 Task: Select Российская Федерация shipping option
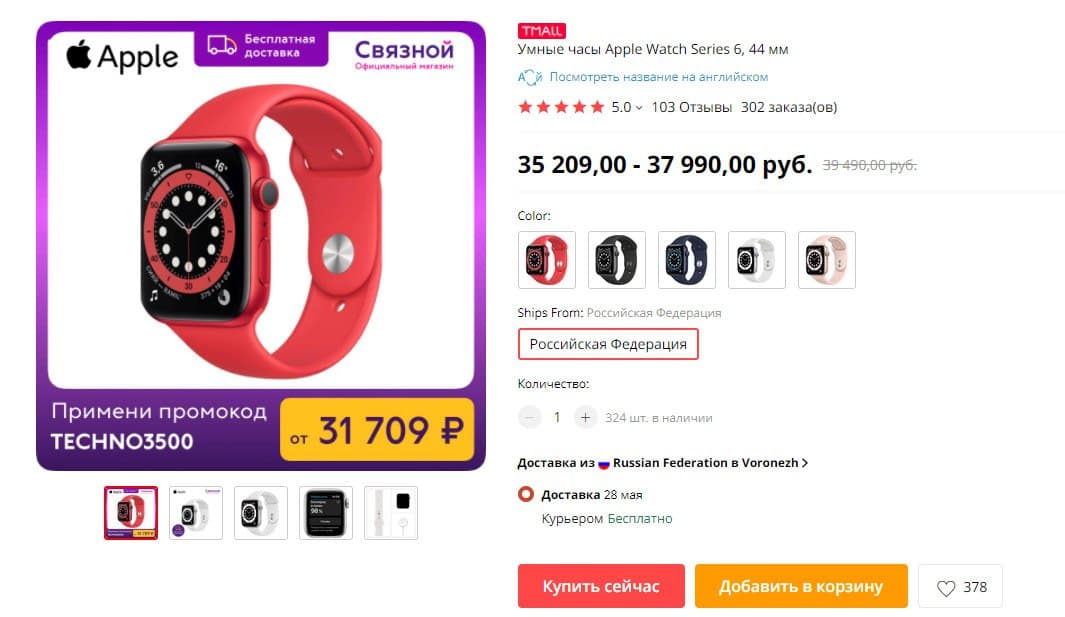point(608,344)
